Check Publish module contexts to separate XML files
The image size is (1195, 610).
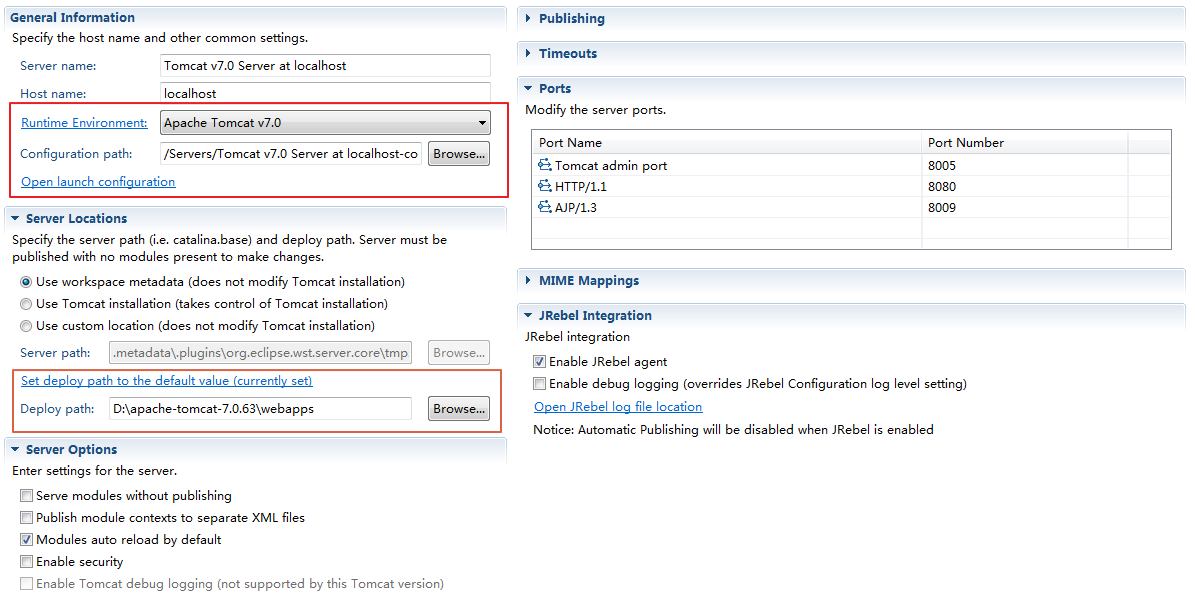27,518
